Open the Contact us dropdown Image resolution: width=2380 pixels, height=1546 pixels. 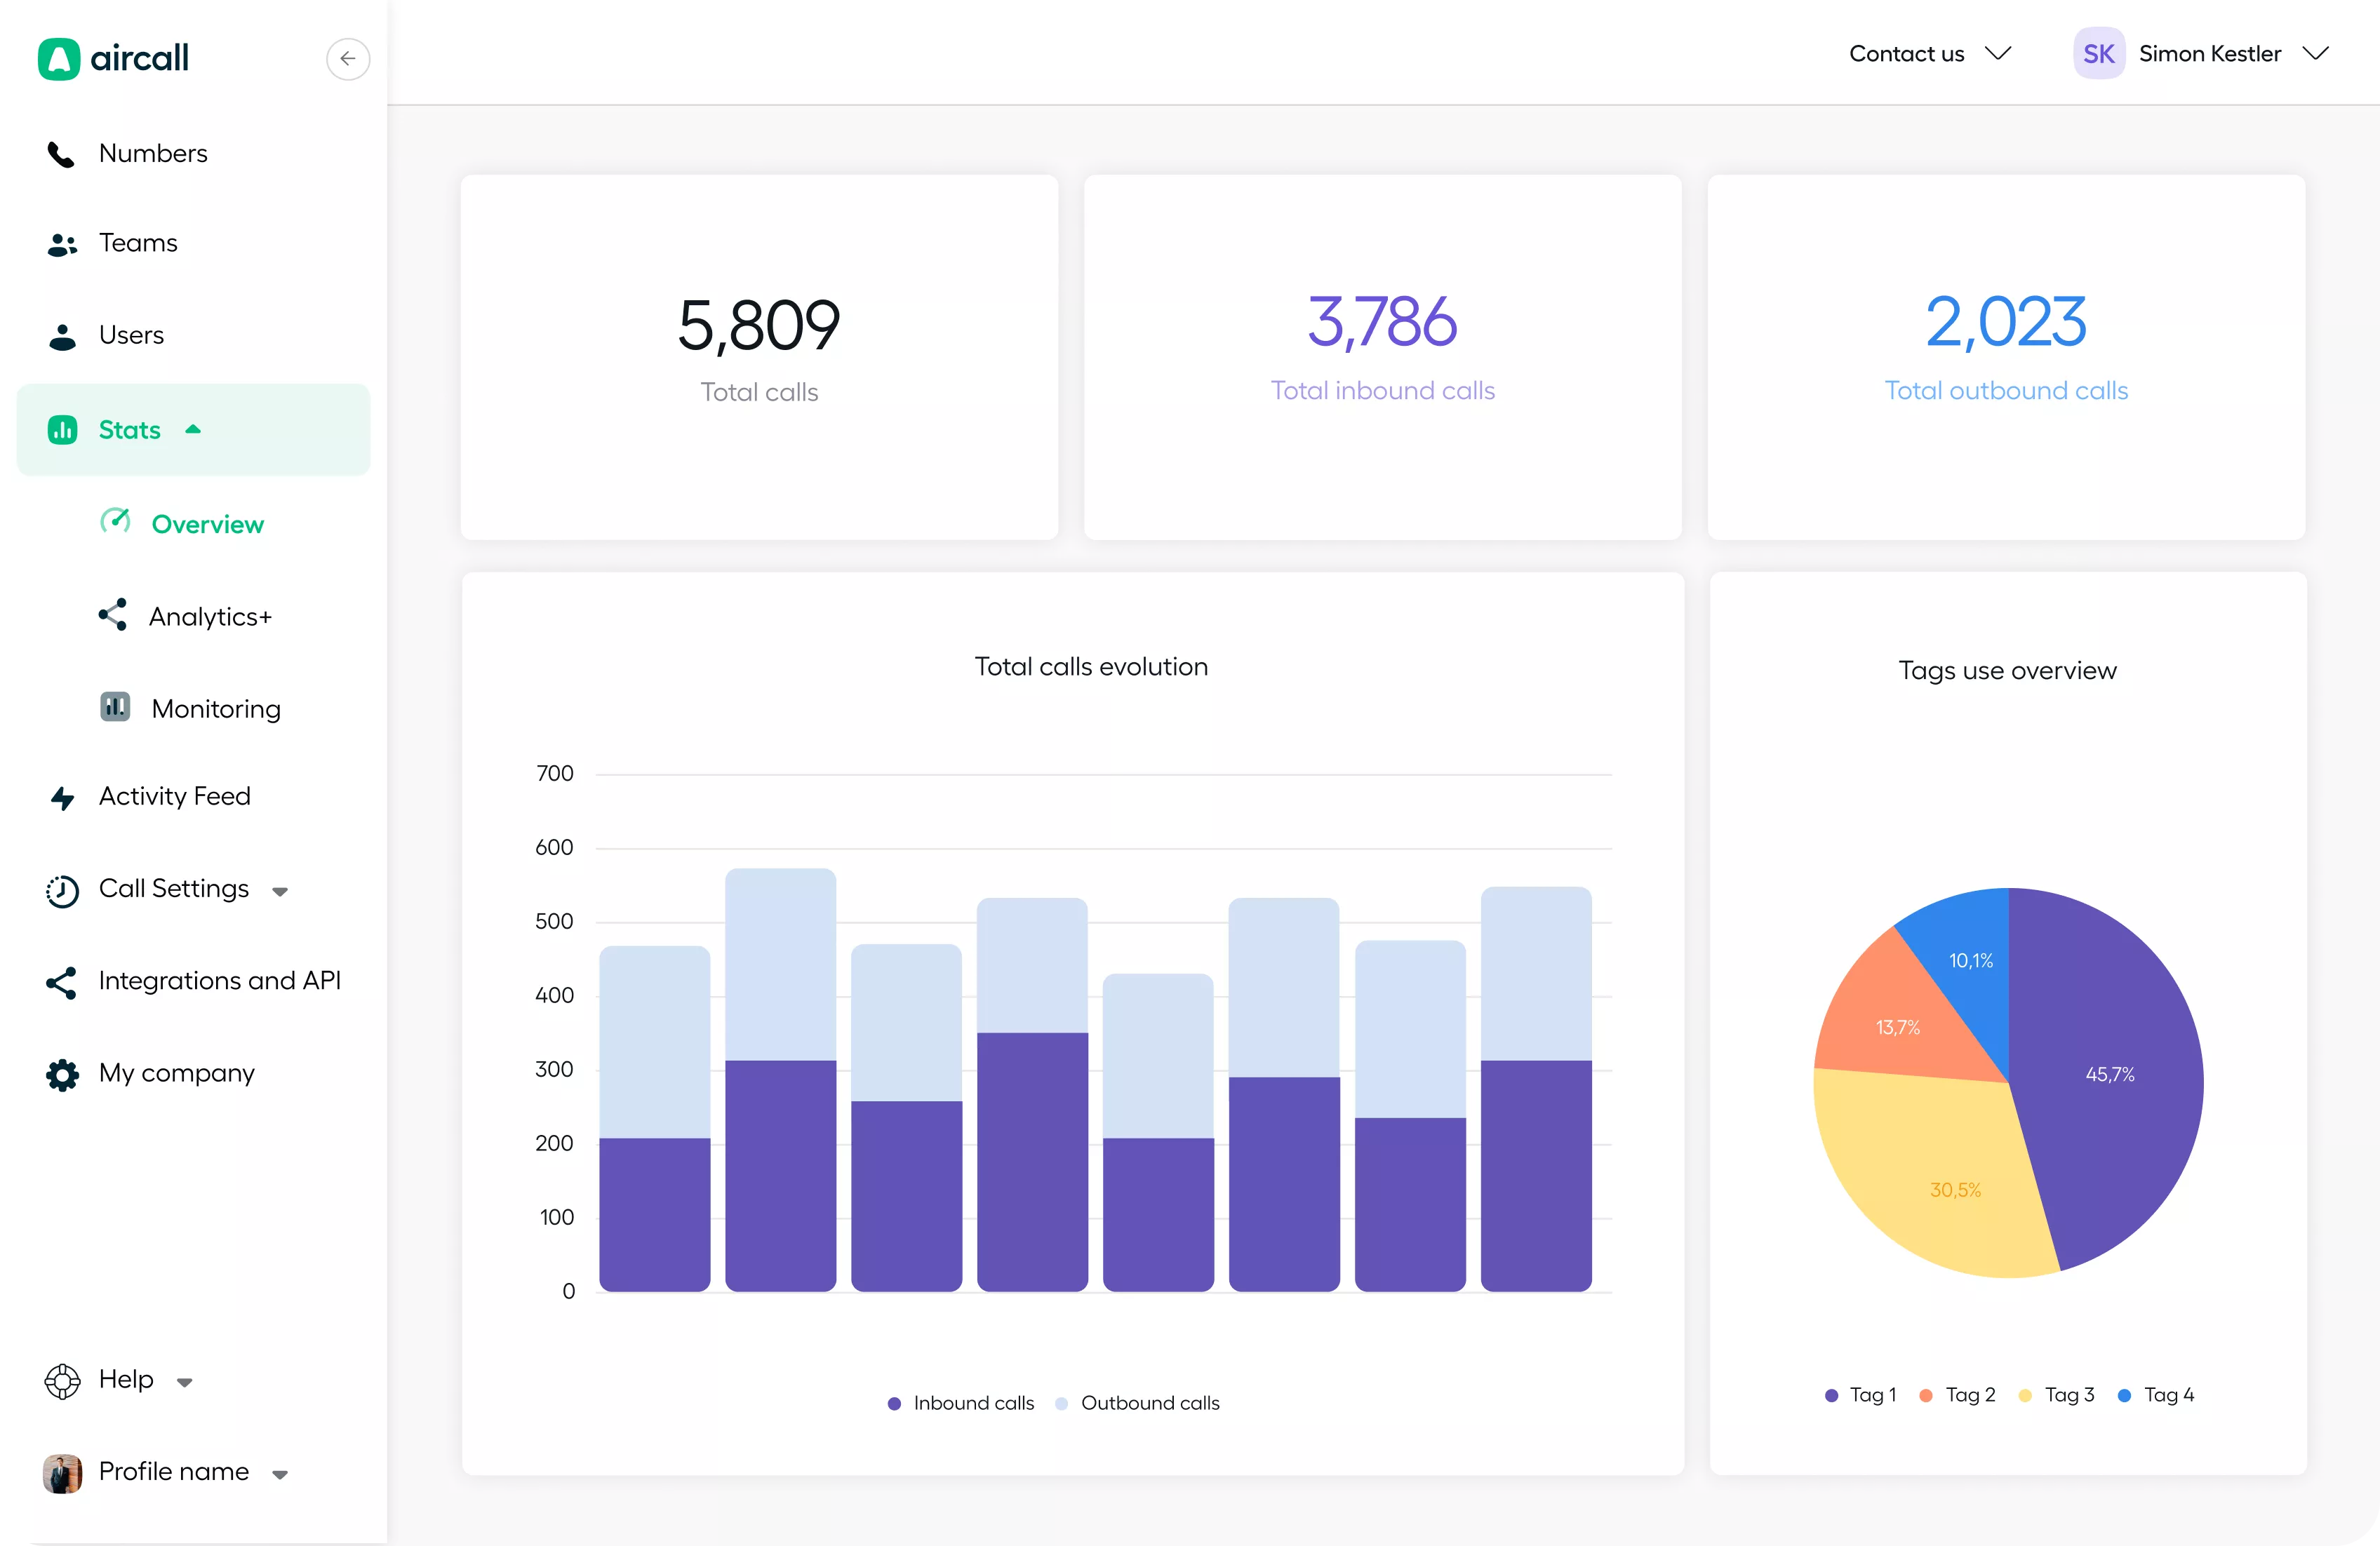[1930, 54]
